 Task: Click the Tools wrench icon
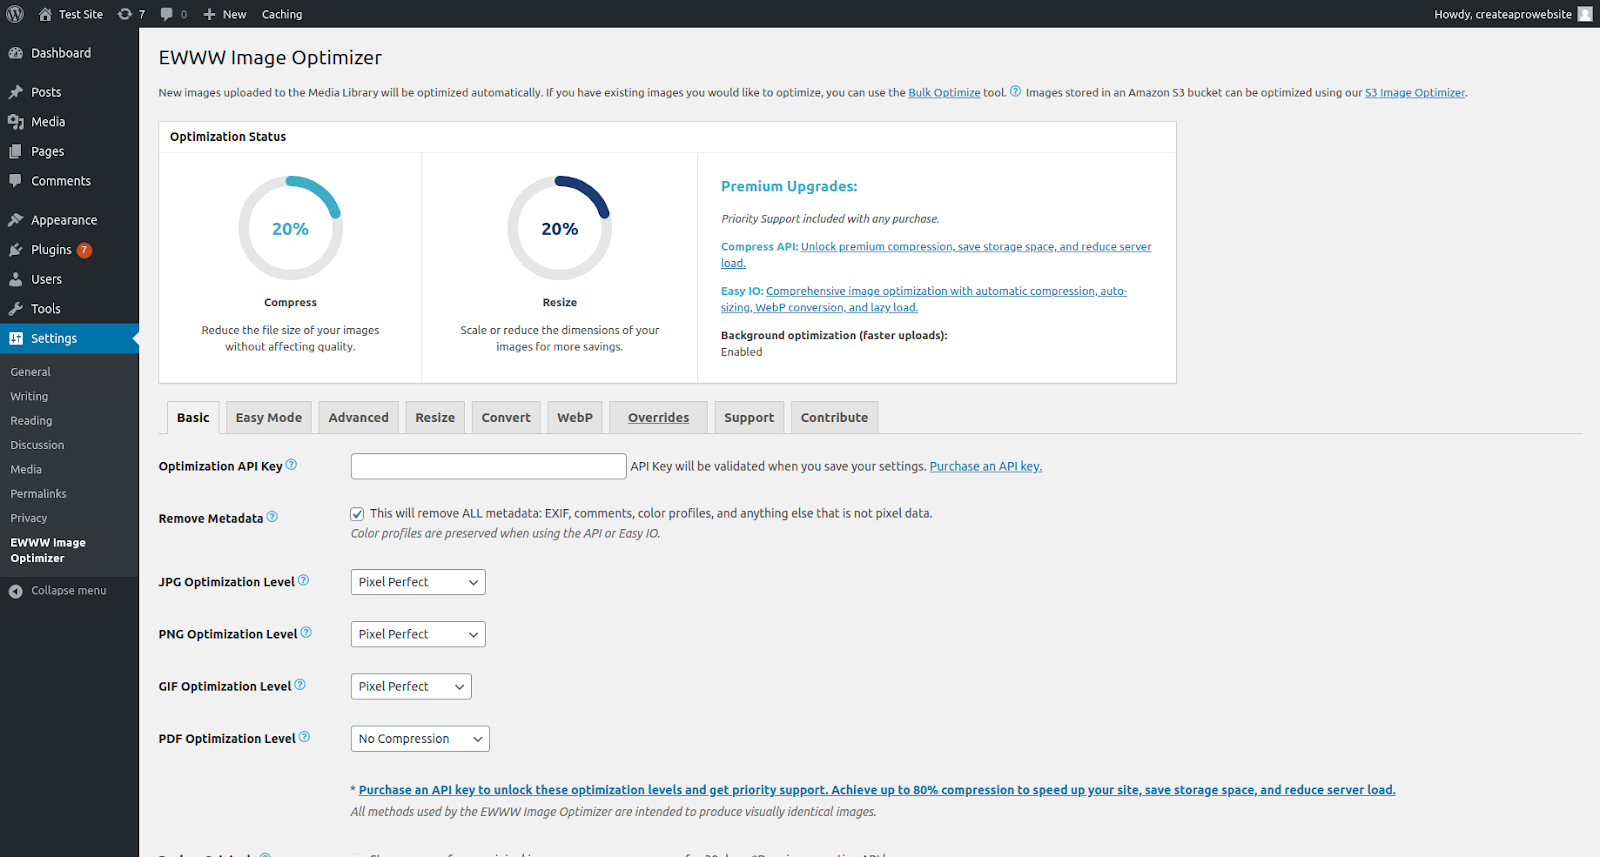(16, 309)
